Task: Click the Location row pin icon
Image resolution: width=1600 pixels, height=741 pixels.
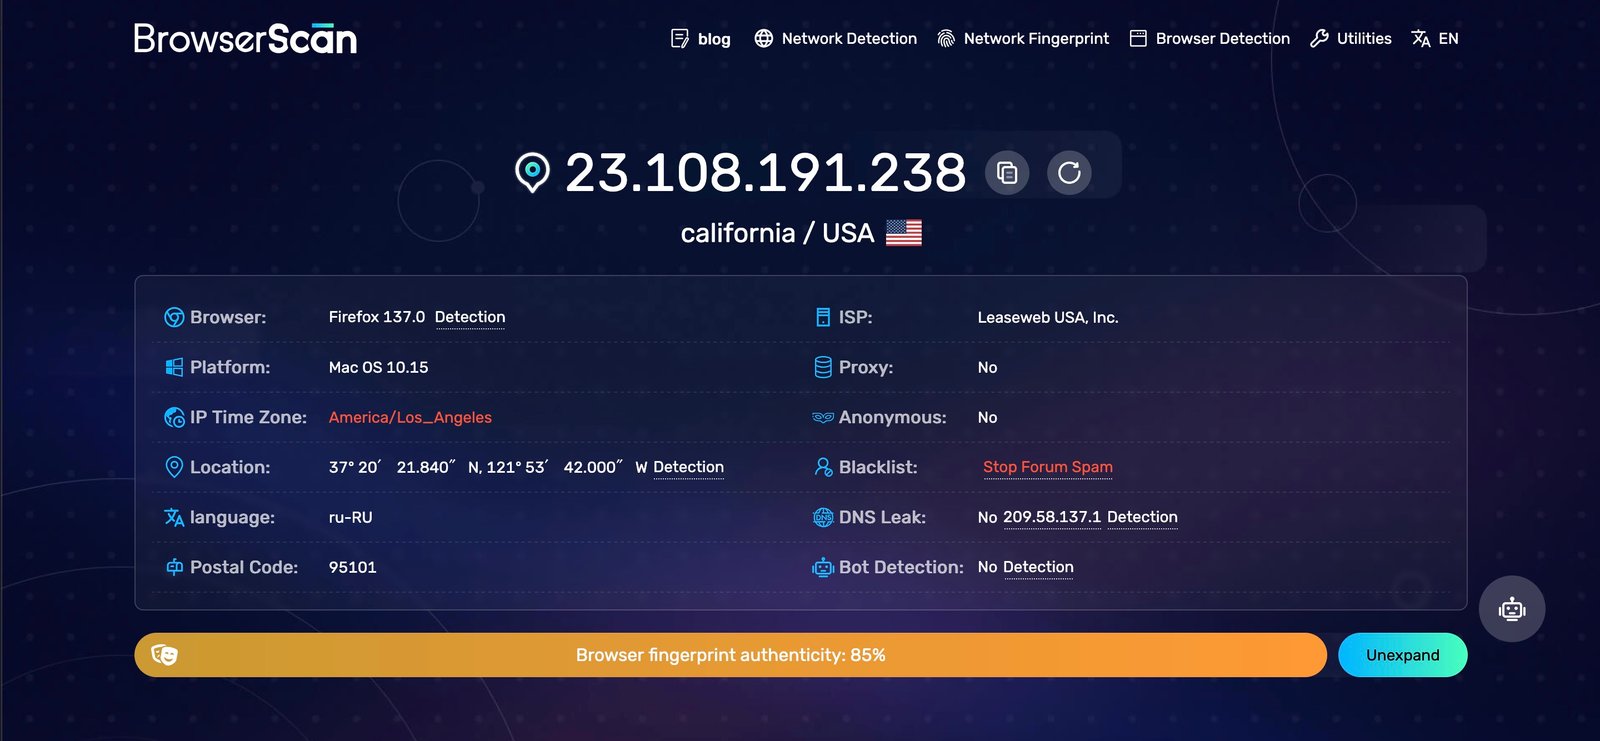Action: [x=174, y=467]
